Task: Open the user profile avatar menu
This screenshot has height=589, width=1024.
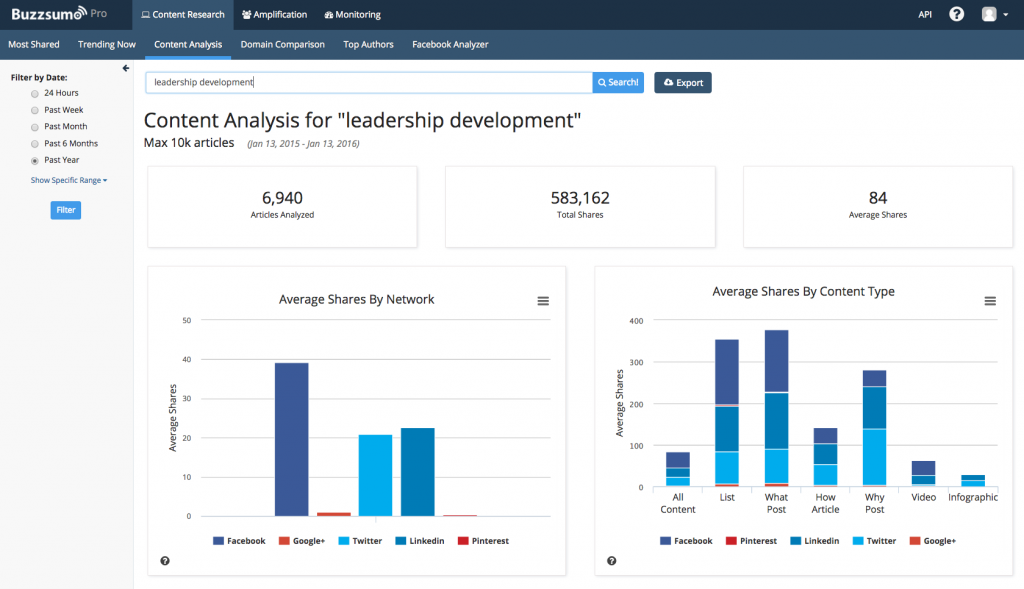Action: click(x=993, y=15)
